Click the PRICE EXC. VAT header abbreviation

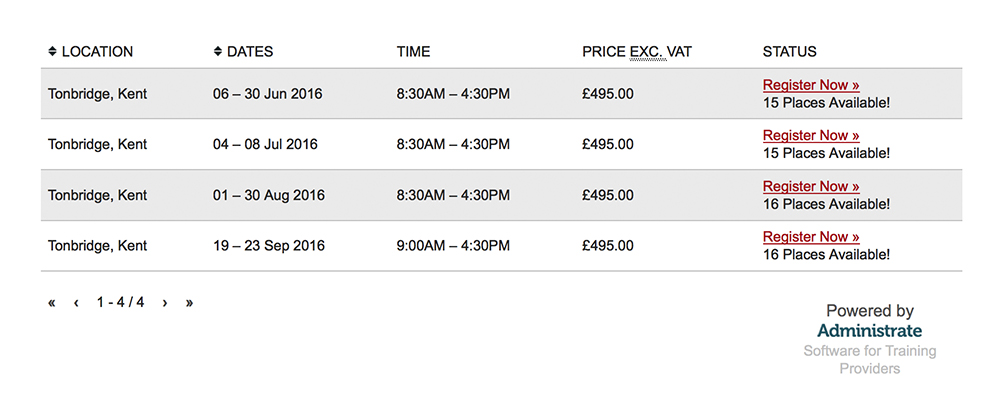[648, 52]
